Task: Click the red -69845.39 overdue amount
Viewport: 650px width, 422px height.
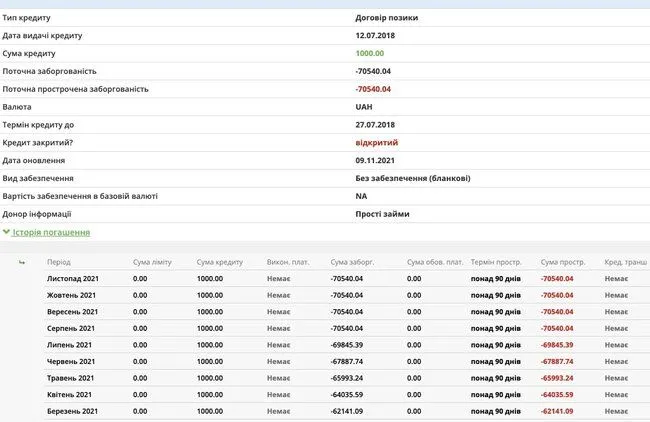Action: (x=557, y=345)
